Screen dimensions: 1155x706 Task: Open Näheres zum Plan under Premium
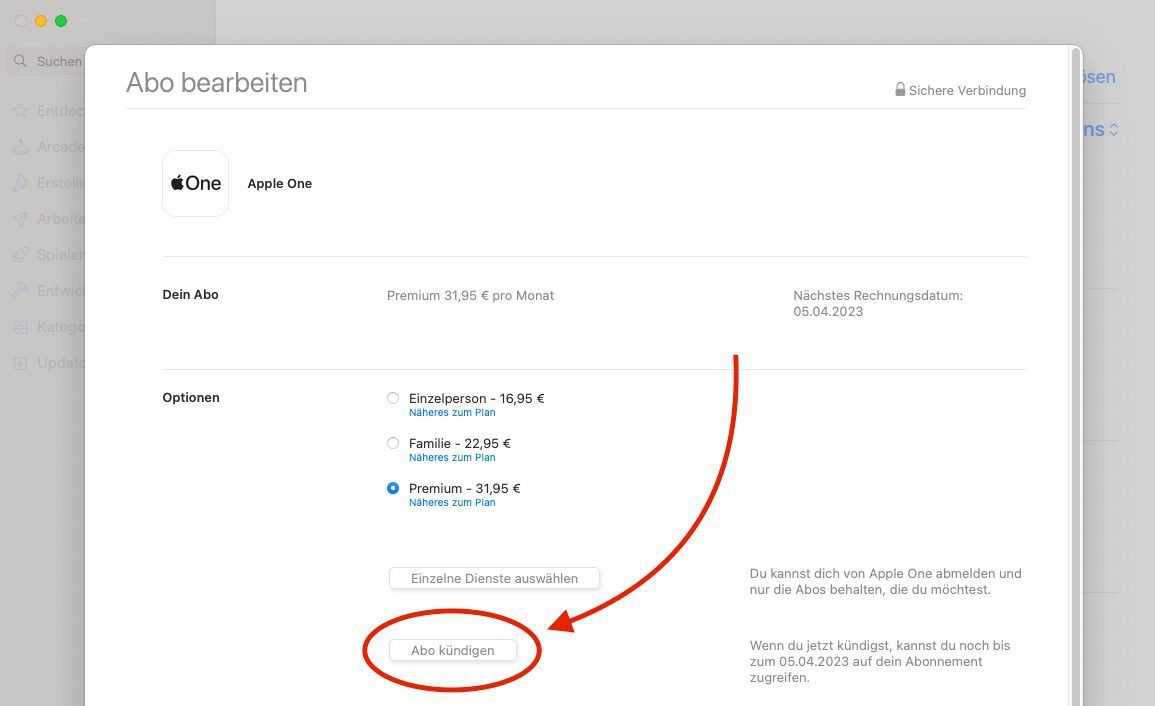(x=452, y=502)
